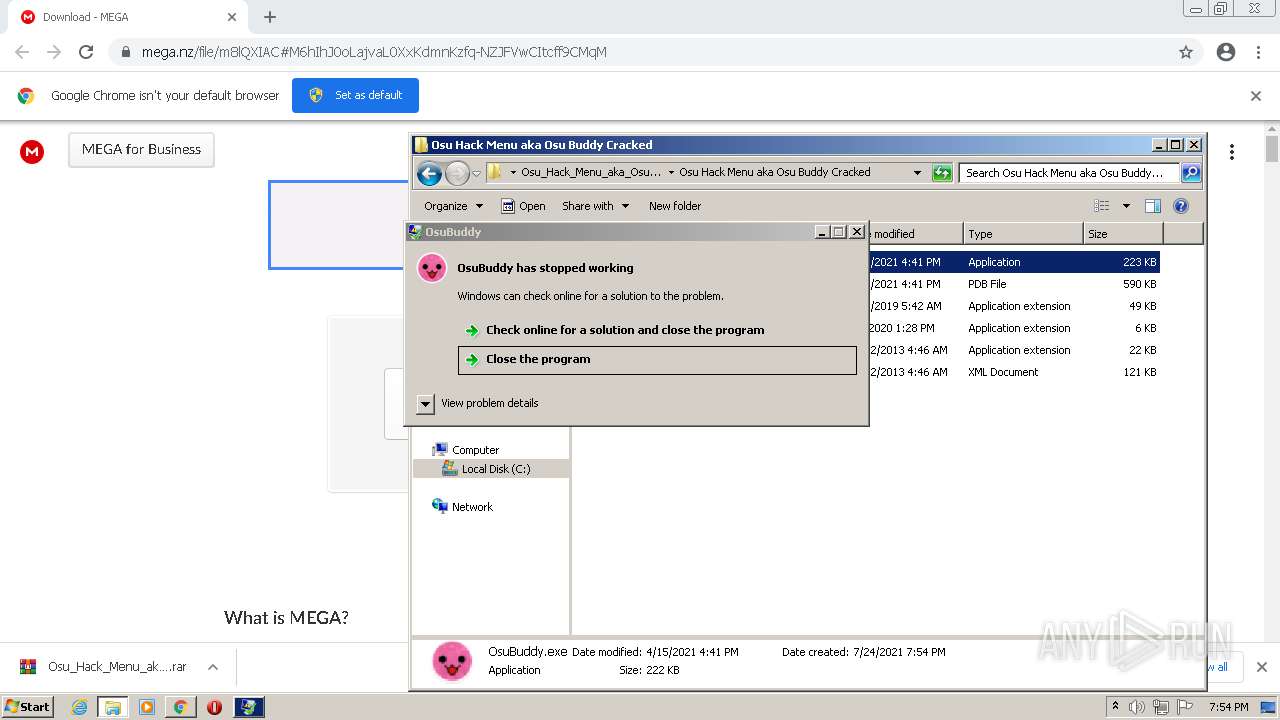
Task: Show hidden tray icons arrow
Action: coord(1116,707)
